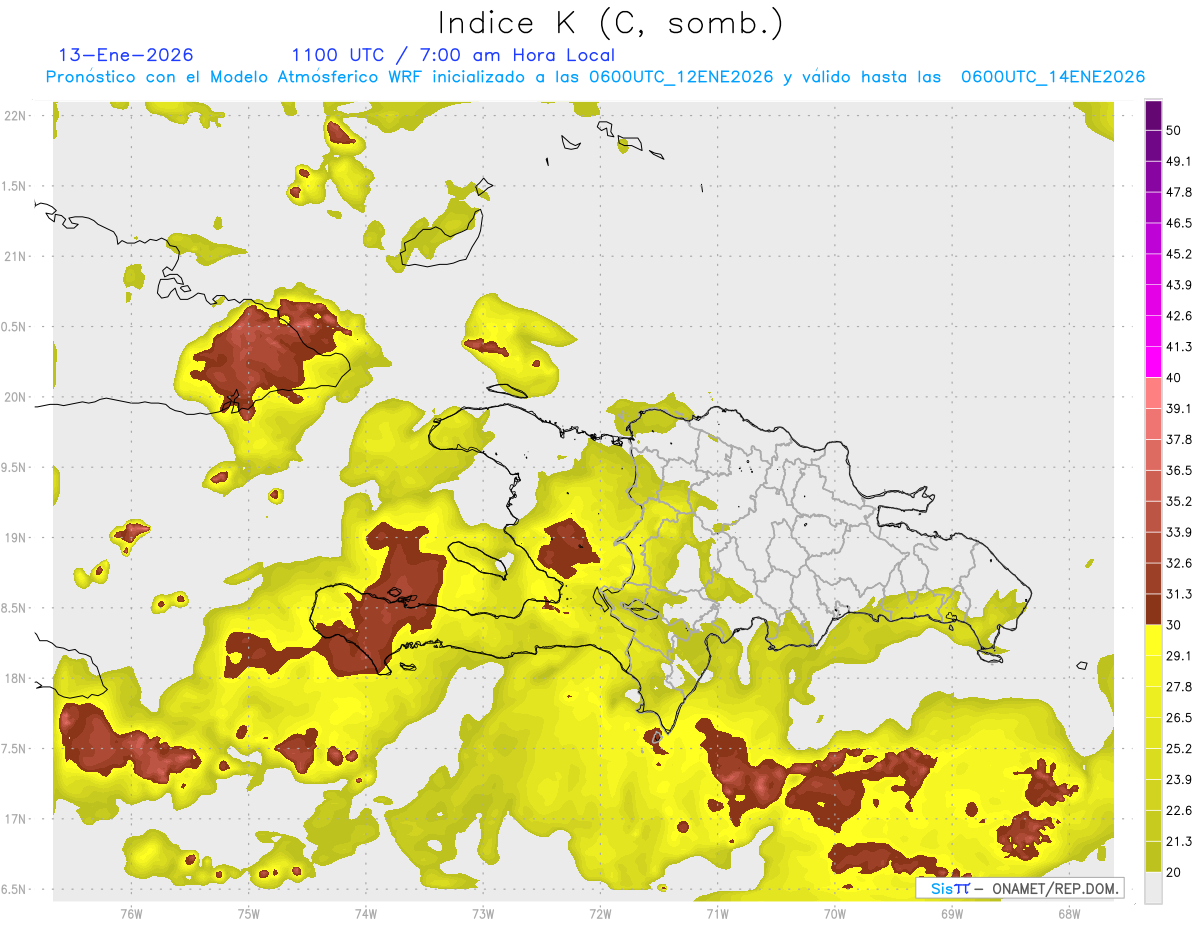Viewport: 1200px width, 927px height.
Task: Pick the purple legend band between 46.5 and 47.8
Action: (x=1154, y=207)
